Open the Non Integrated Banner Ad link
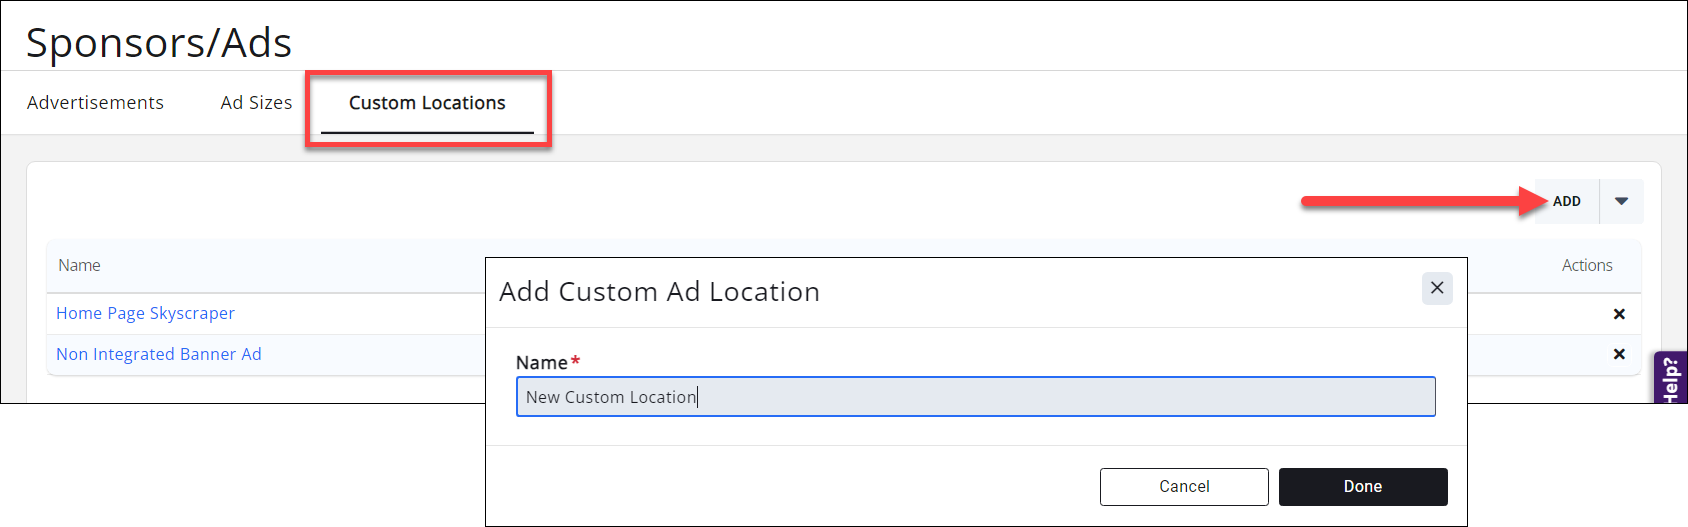This screenshot has width=1688, height=527. (159, 354)
